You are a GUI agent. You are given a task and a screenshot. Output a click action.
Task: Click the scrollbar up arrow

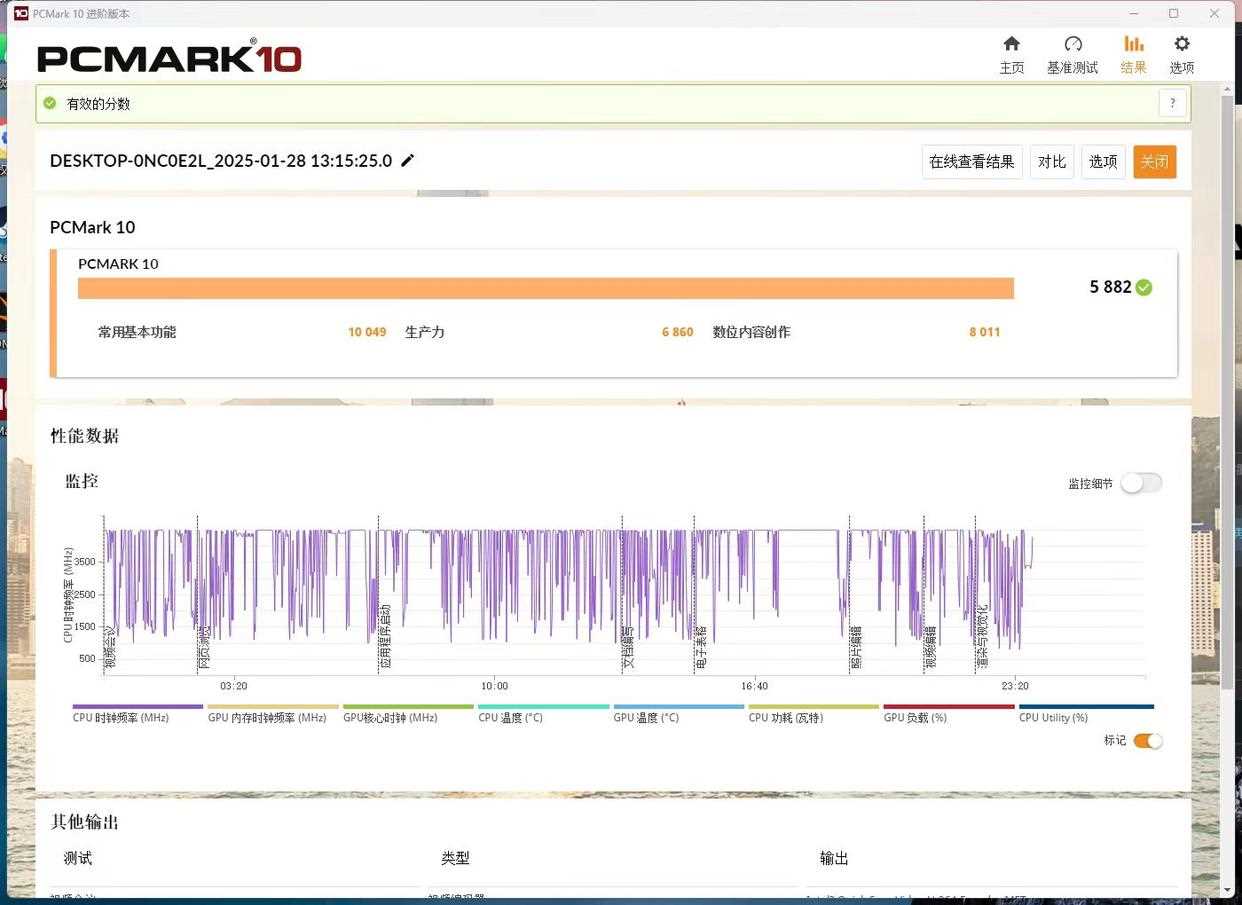pyautogui.click(x=1227, y=90)
